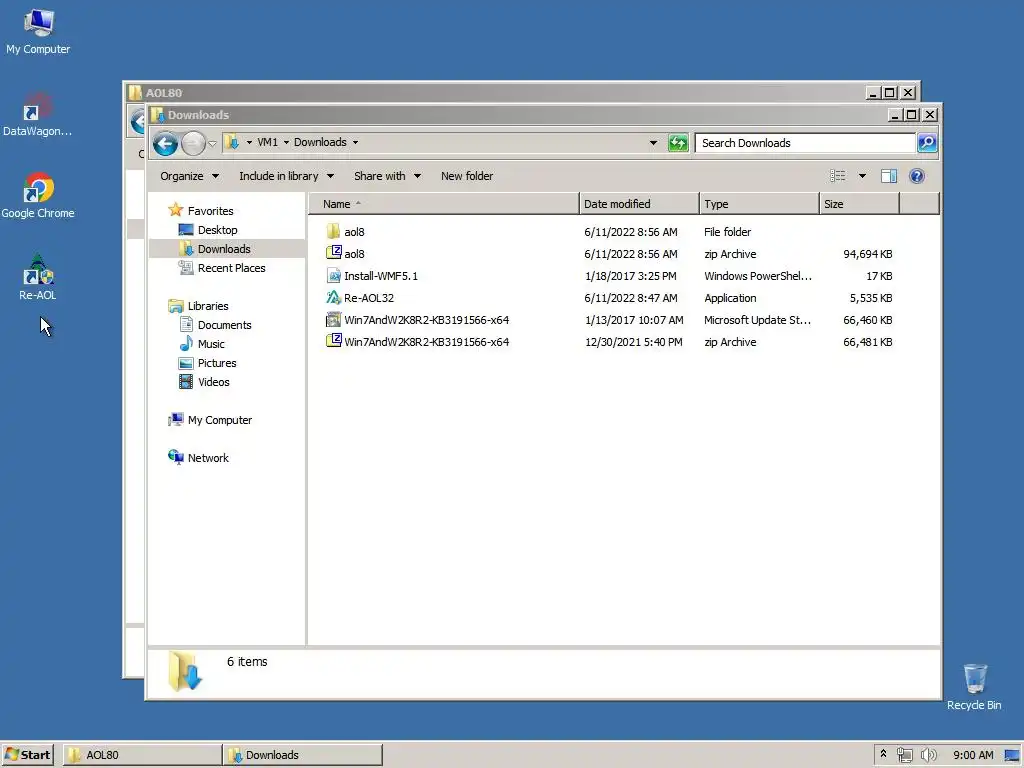The height and width of the screenshot is (768, 1024).
Task: Open recent locations dropdown by navigation arrows
Action: pos(212,144)
